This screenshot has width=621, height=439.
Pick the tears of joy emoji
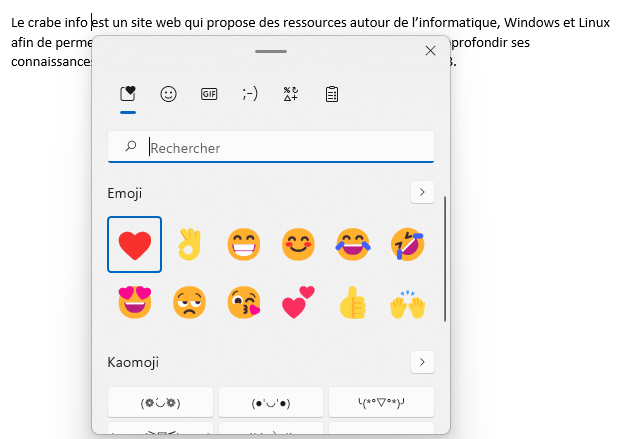(352, 244)
